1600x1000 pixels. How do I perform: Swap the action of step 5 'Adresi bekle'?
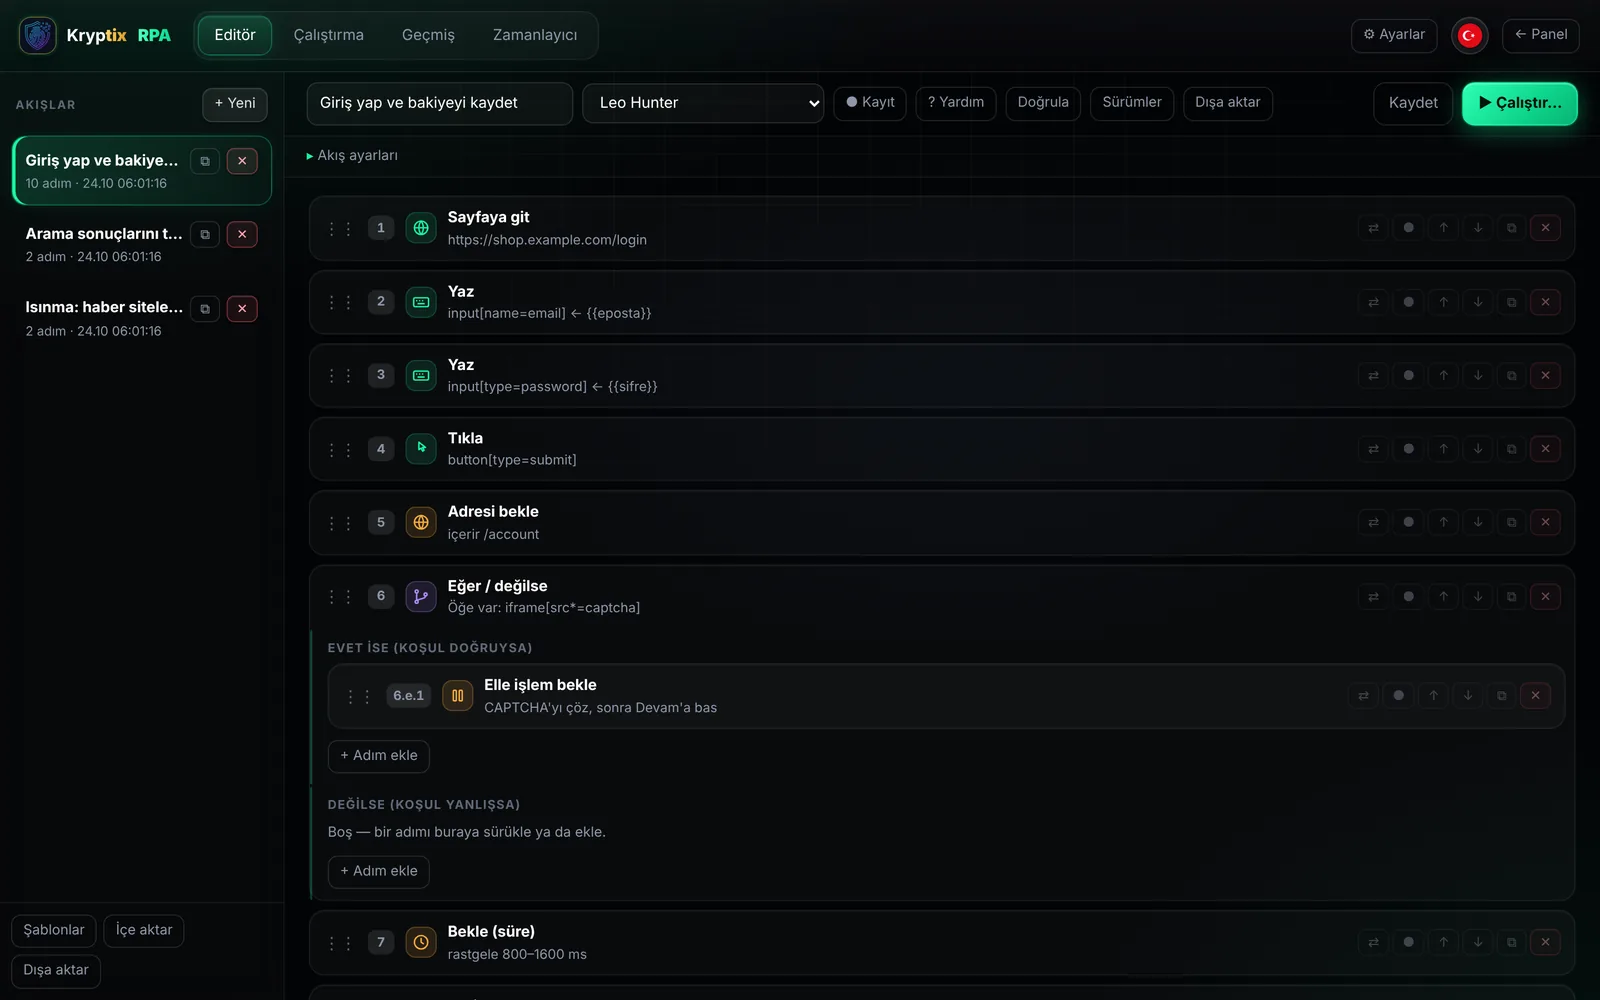(x=1373, y=522)
